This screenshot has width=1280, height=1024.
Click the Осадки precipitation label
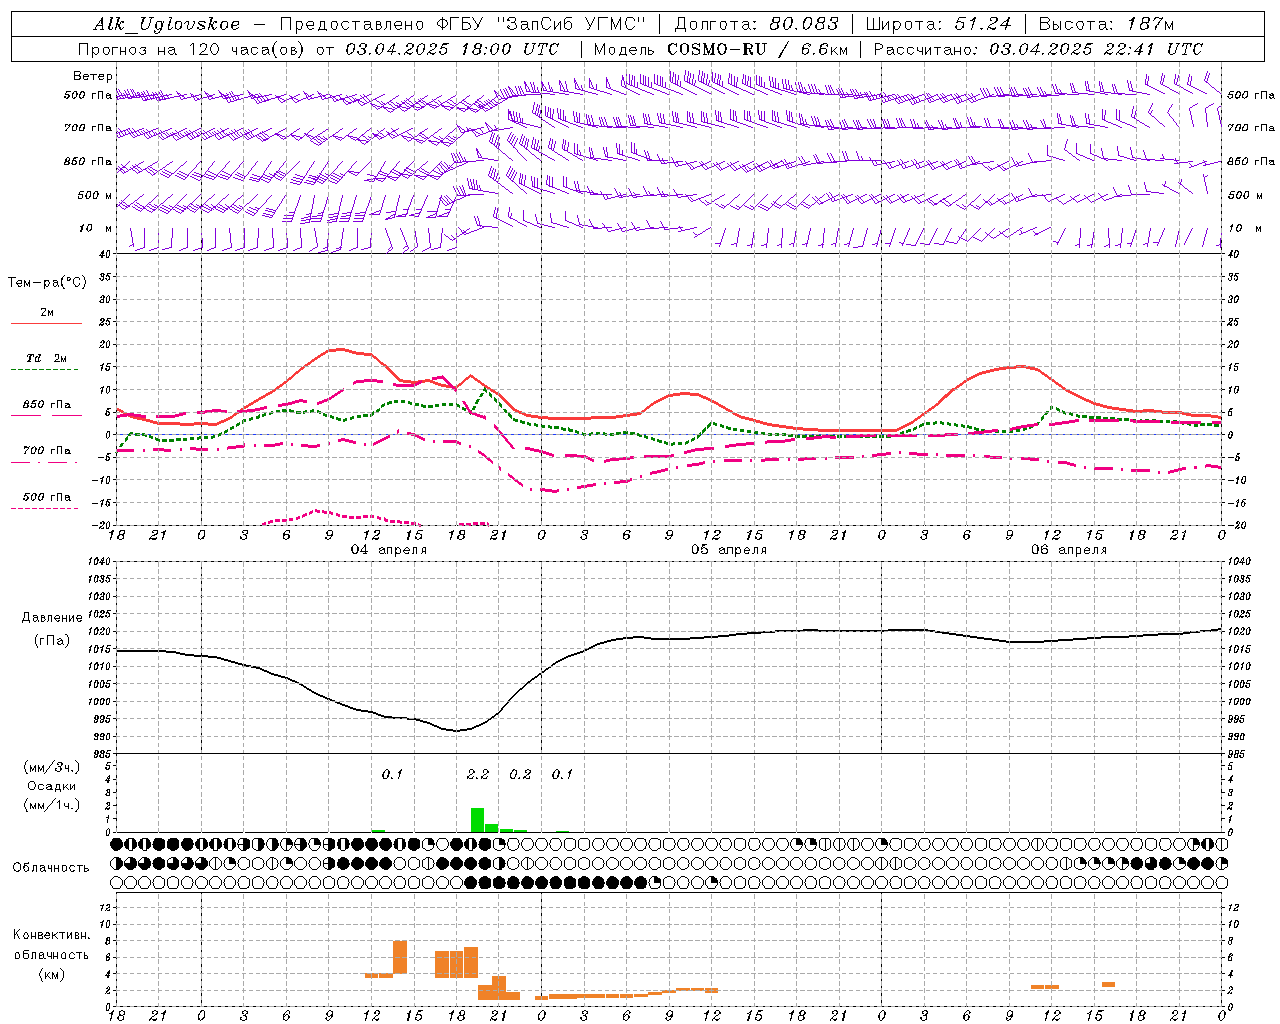click(52, 786)
